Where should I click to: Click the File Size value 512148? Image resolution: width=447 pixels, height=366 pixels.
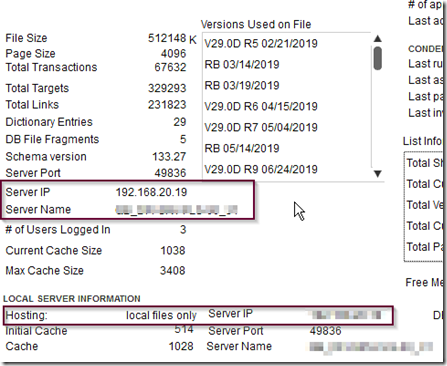click(167, 38)
